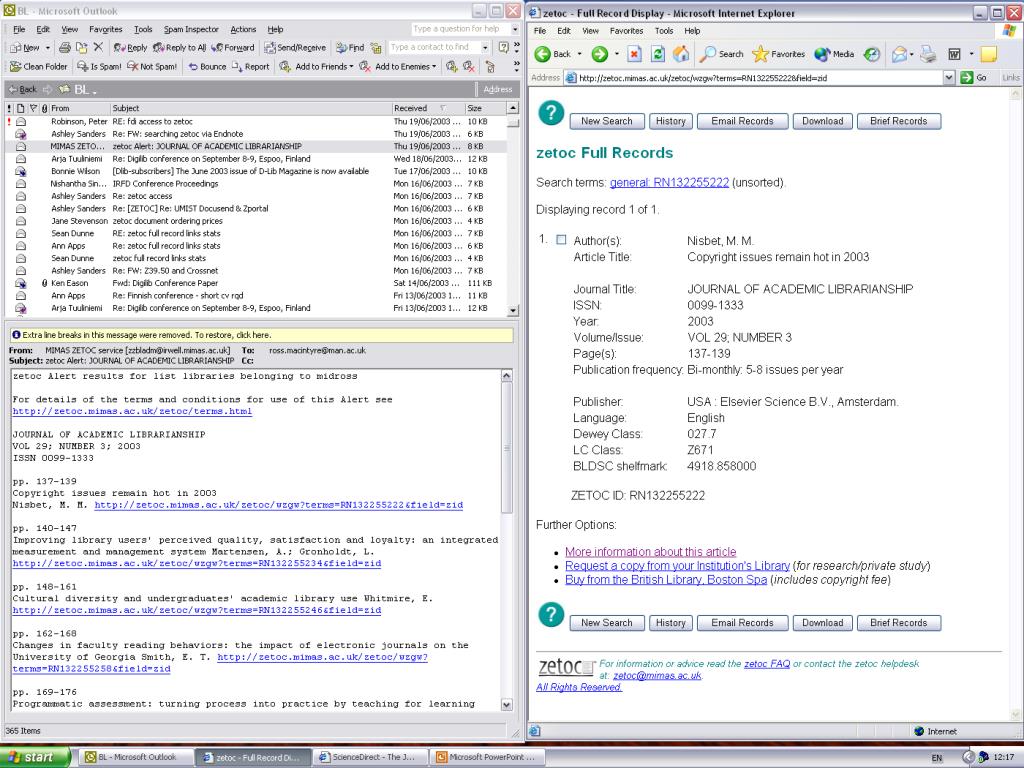Click the Find button in Outlook toolbar
1024x768 pixels.
350,48
